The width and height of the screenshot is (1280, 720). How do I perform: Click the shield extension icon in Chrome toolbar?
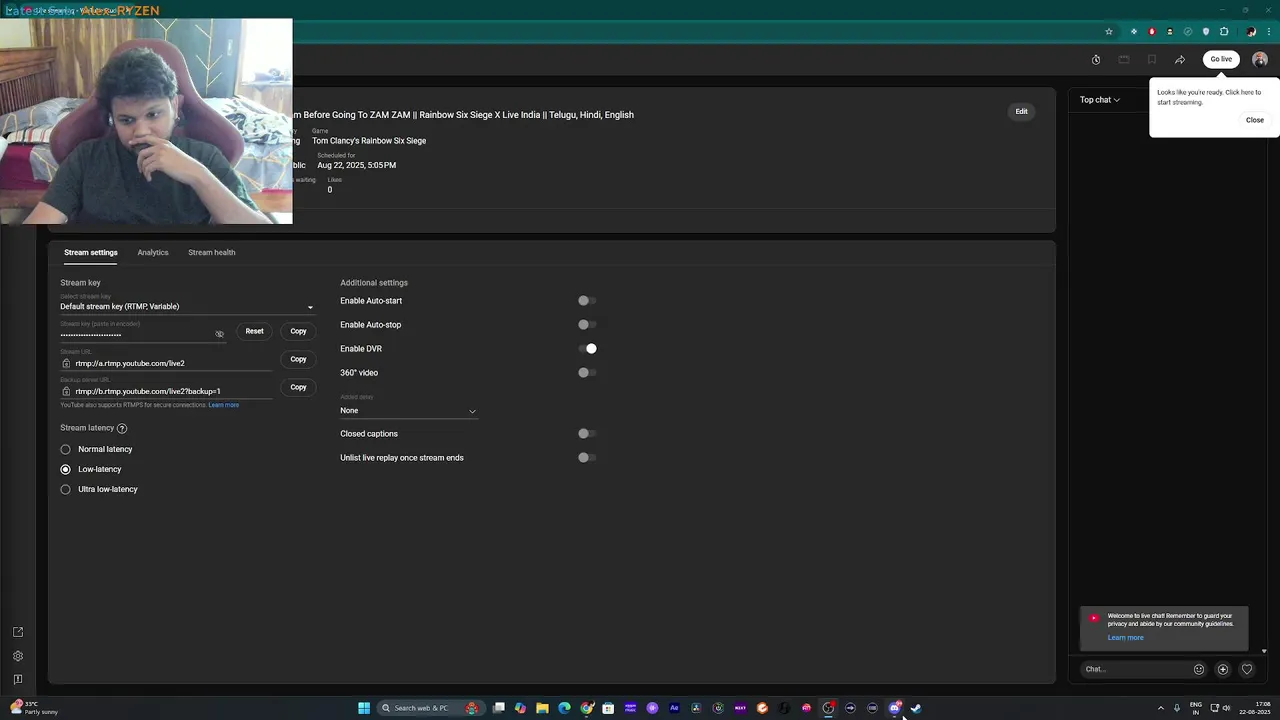tap(1206, 32)
